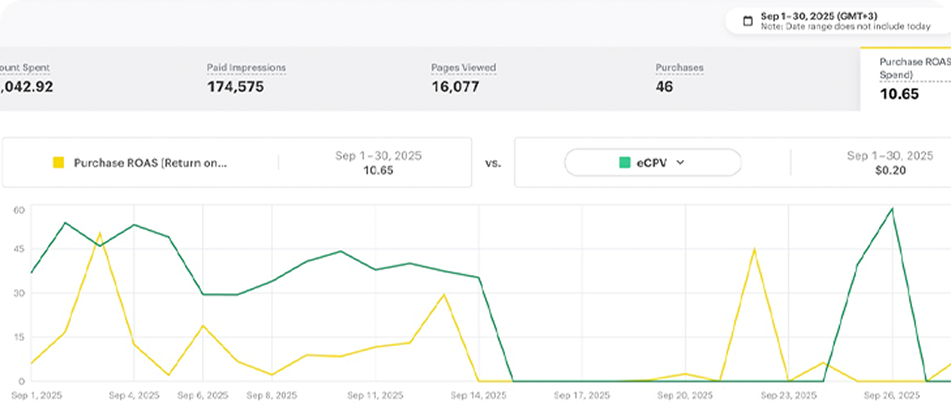Click the 46 purchases value
The image size is (951, 417).
664,87
